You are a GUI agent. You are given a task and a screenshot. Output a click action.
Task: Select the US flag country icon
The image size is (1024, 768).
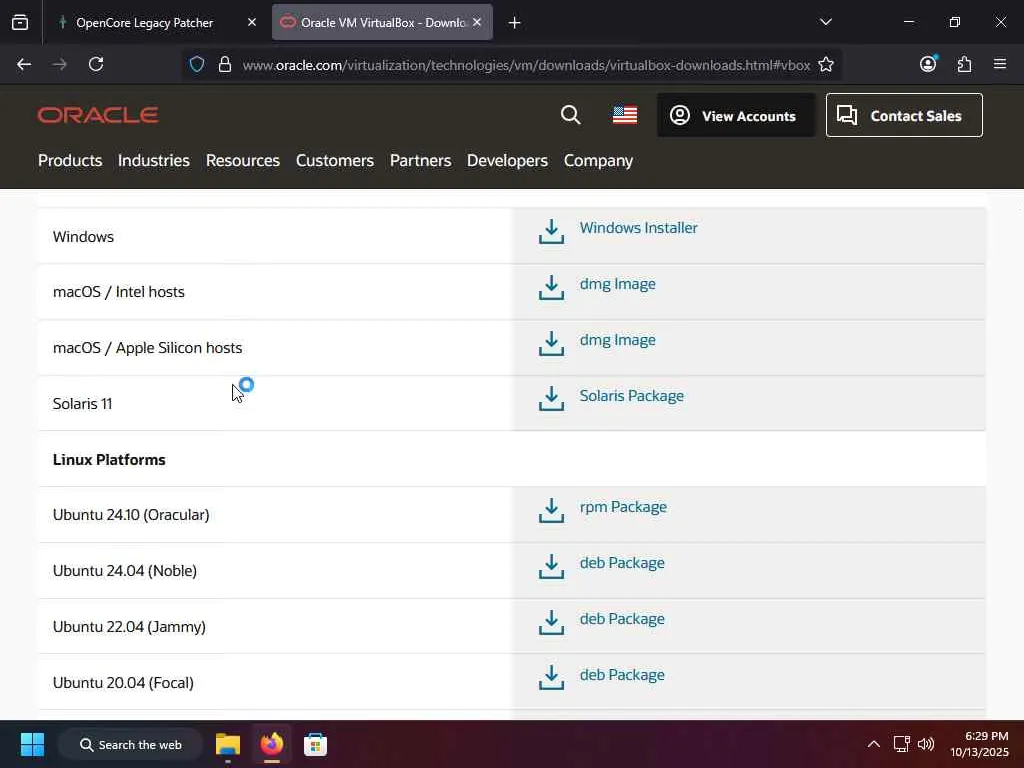[x=625, y=115]
